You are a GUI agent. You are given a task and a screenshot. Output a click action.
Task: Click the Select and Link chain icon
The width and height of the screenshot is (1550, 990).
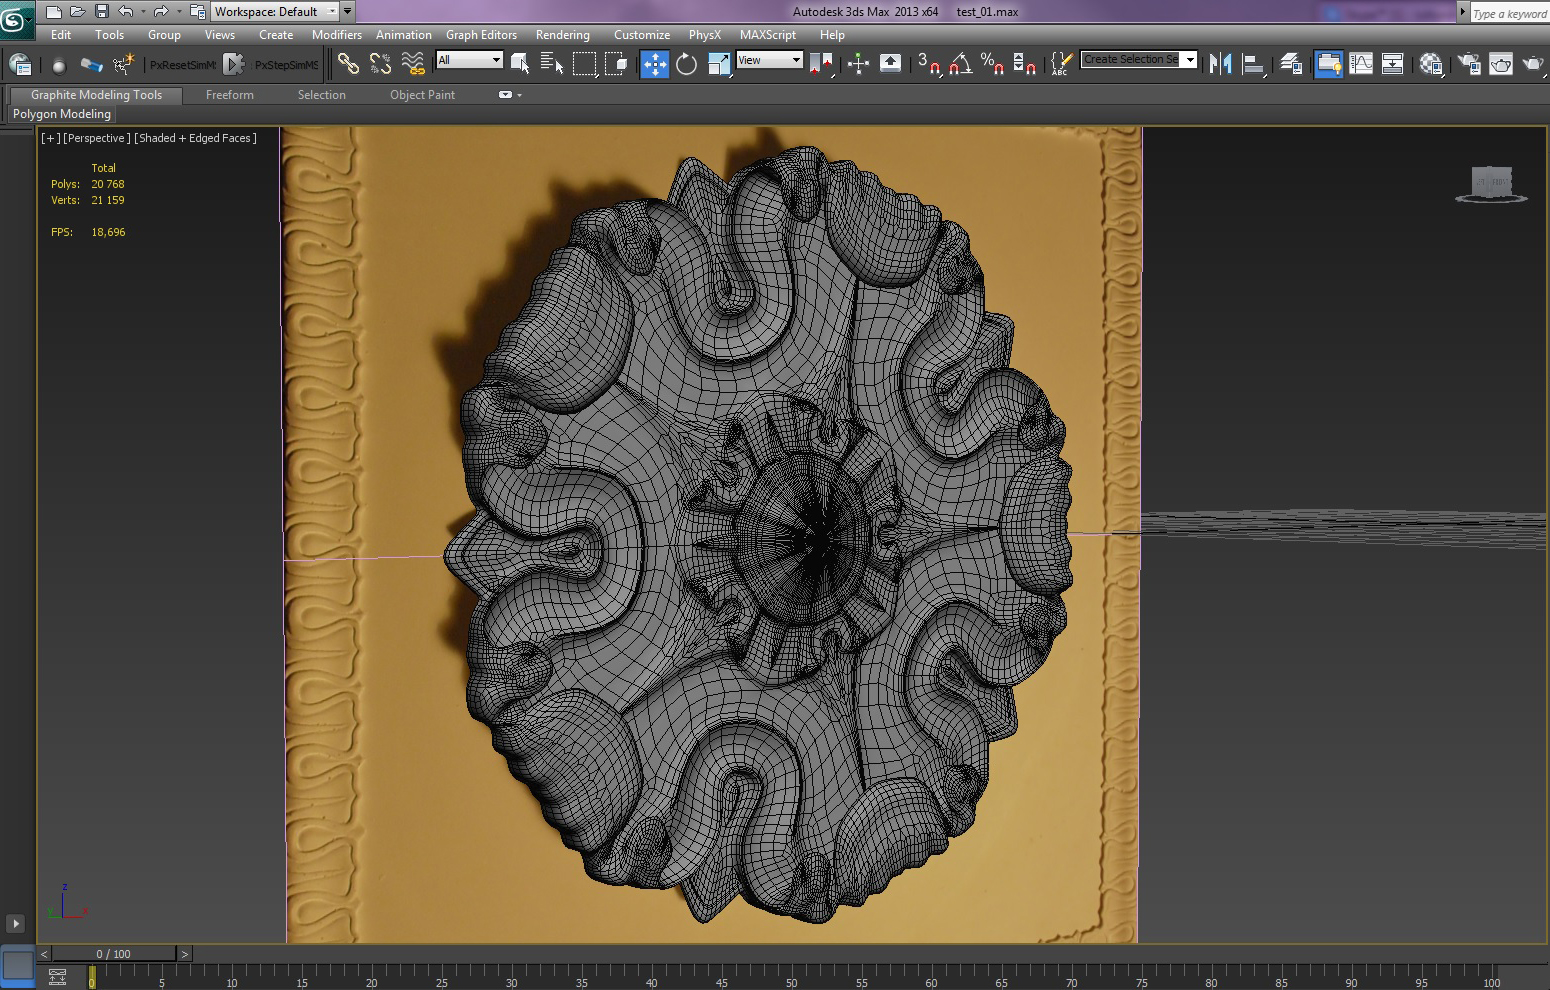coord(347,64)
